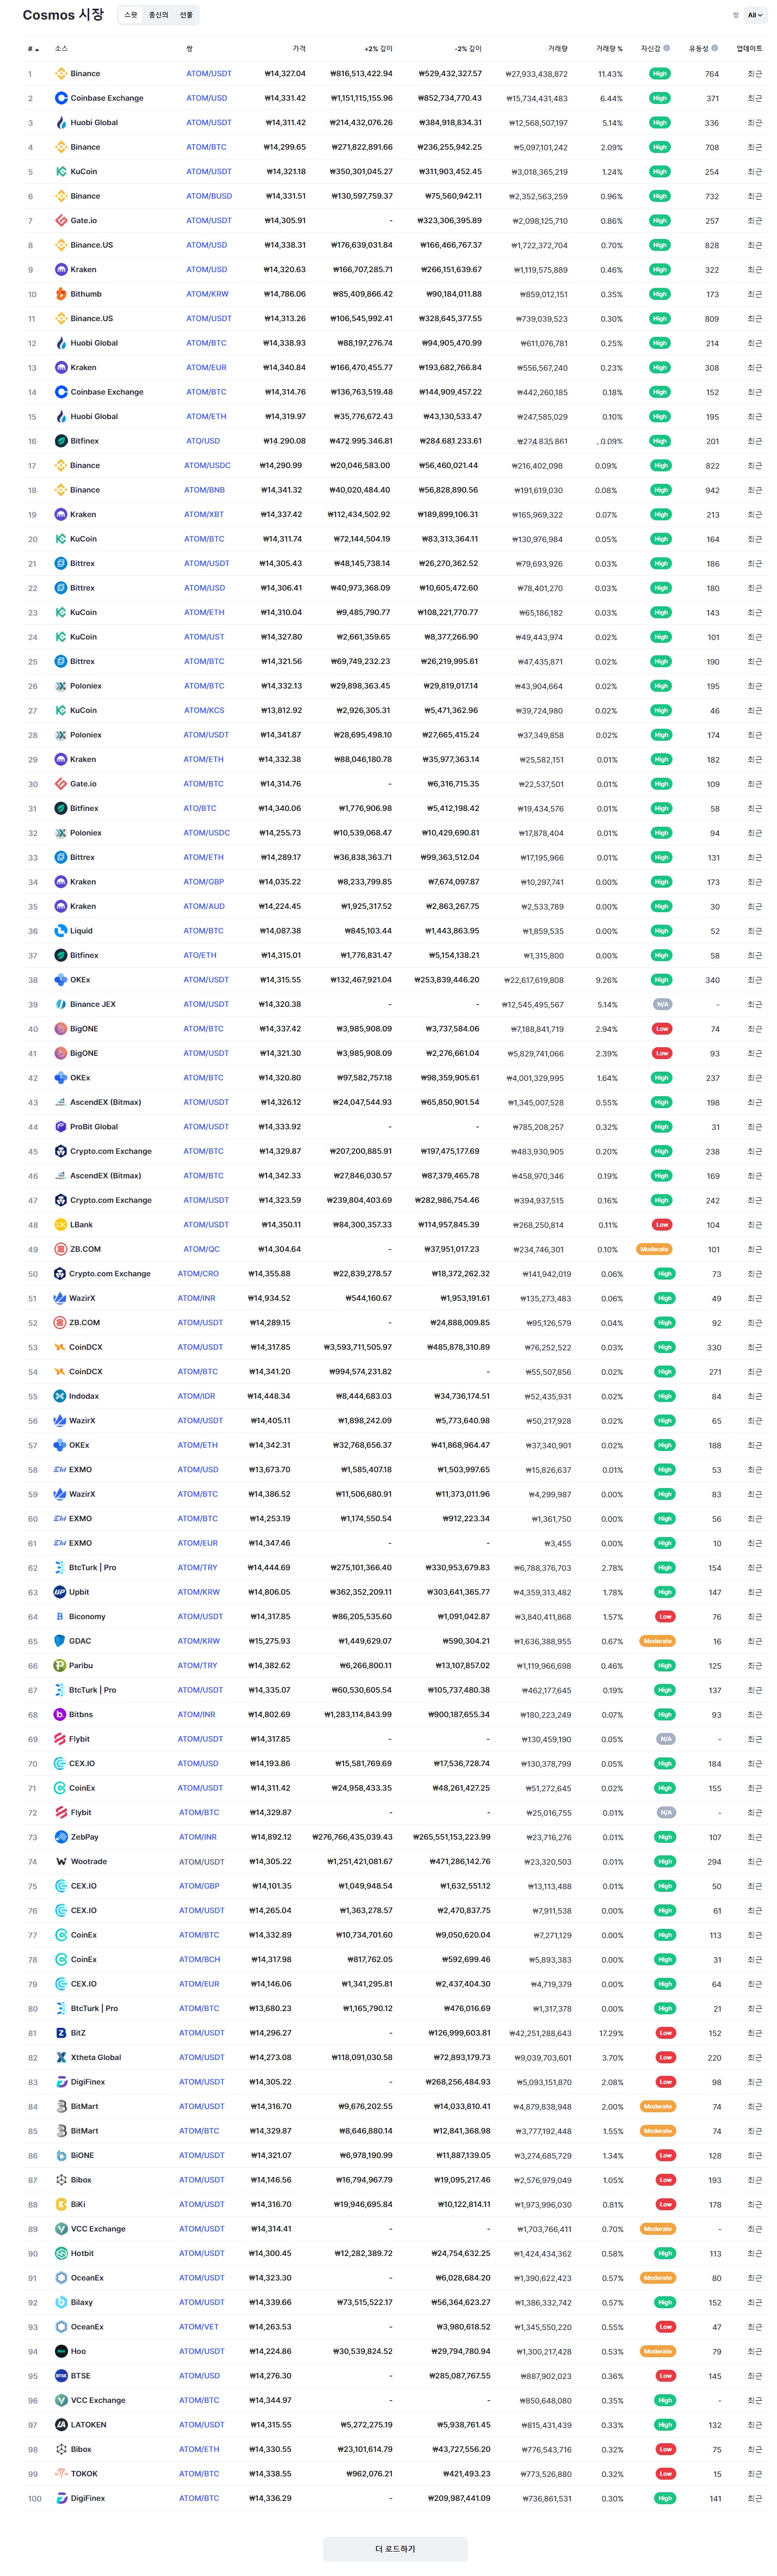The width and height of the screenshot is (777, 2576).
Task: Click the Low badge in LBank row
Action: [x=662, y=1225]
